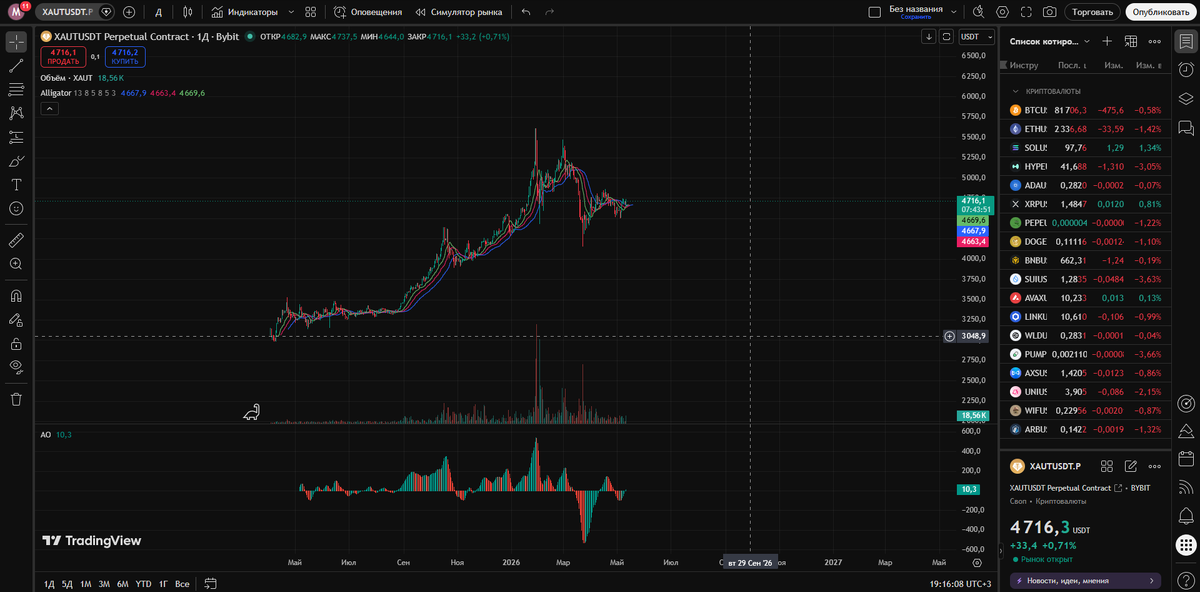Select the Все range tab

182,583
